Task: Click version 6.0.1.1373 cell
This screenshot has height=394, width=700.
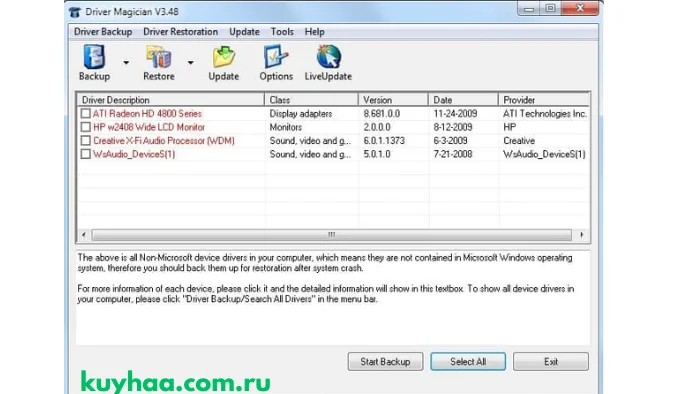Action: (384, 141)
